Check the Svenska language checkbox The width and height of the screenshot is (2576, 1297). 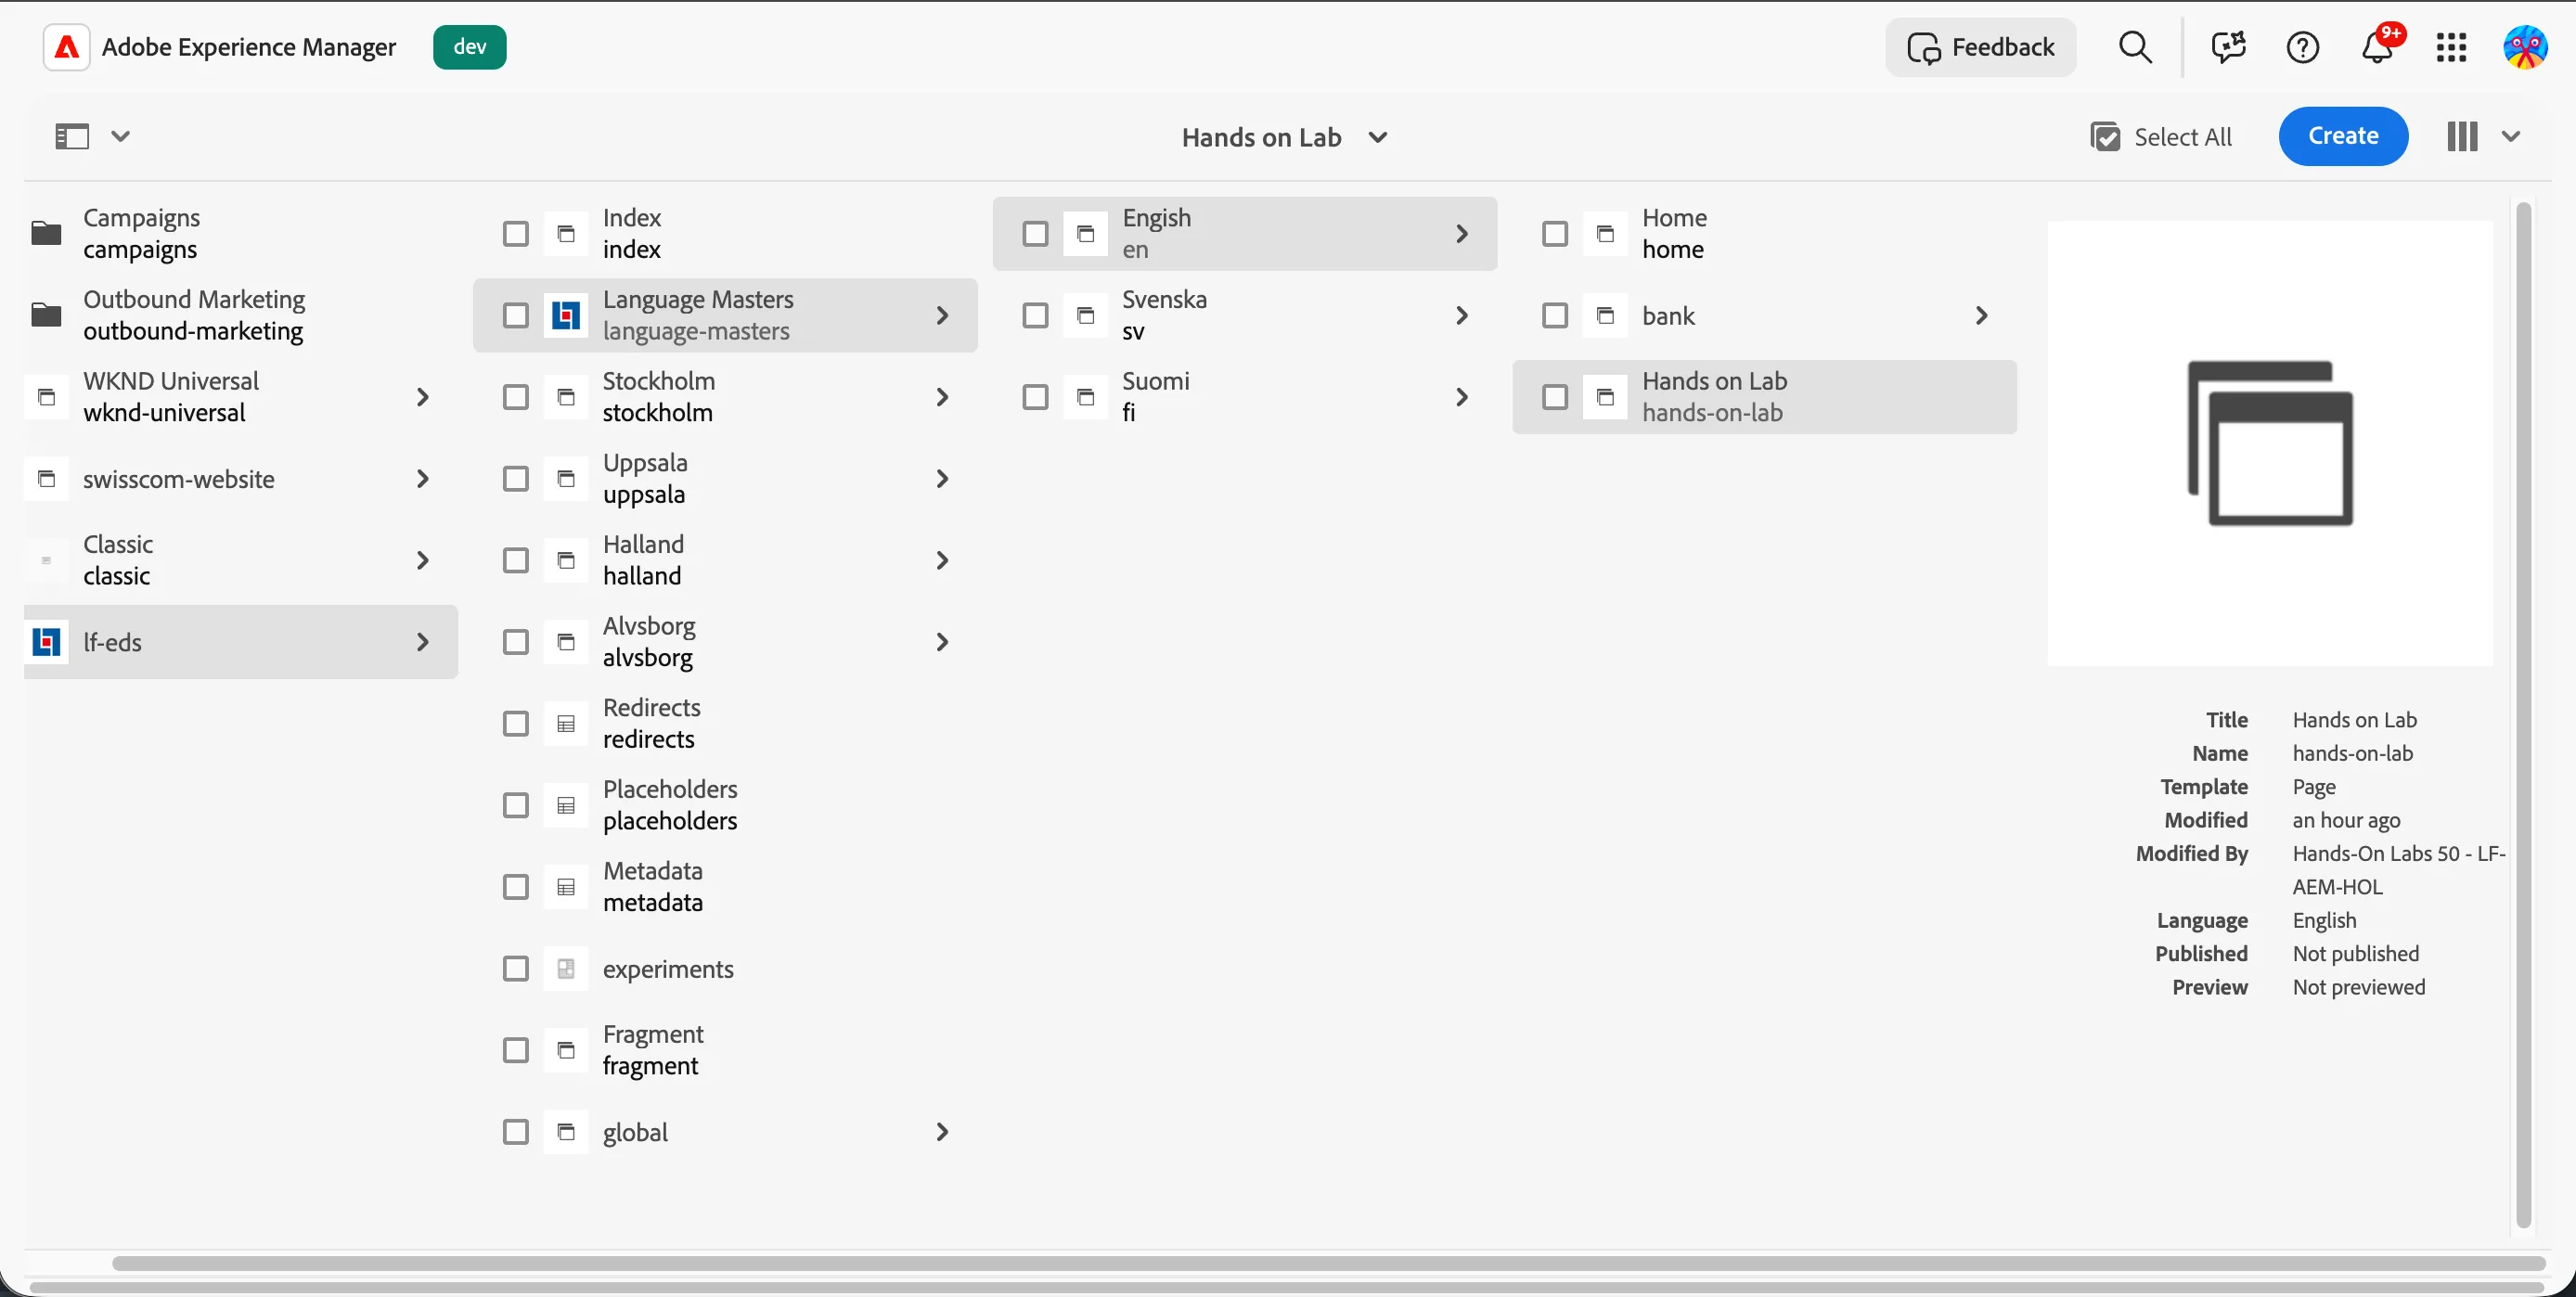coord(1035,315)
